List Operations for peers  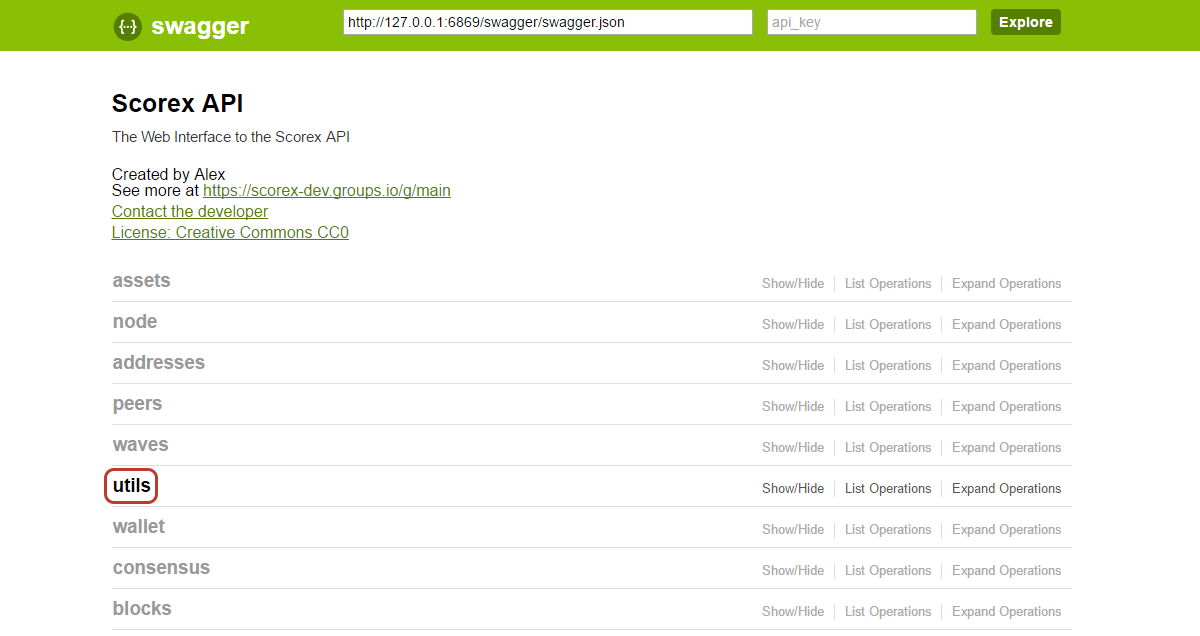coord(888,406)
